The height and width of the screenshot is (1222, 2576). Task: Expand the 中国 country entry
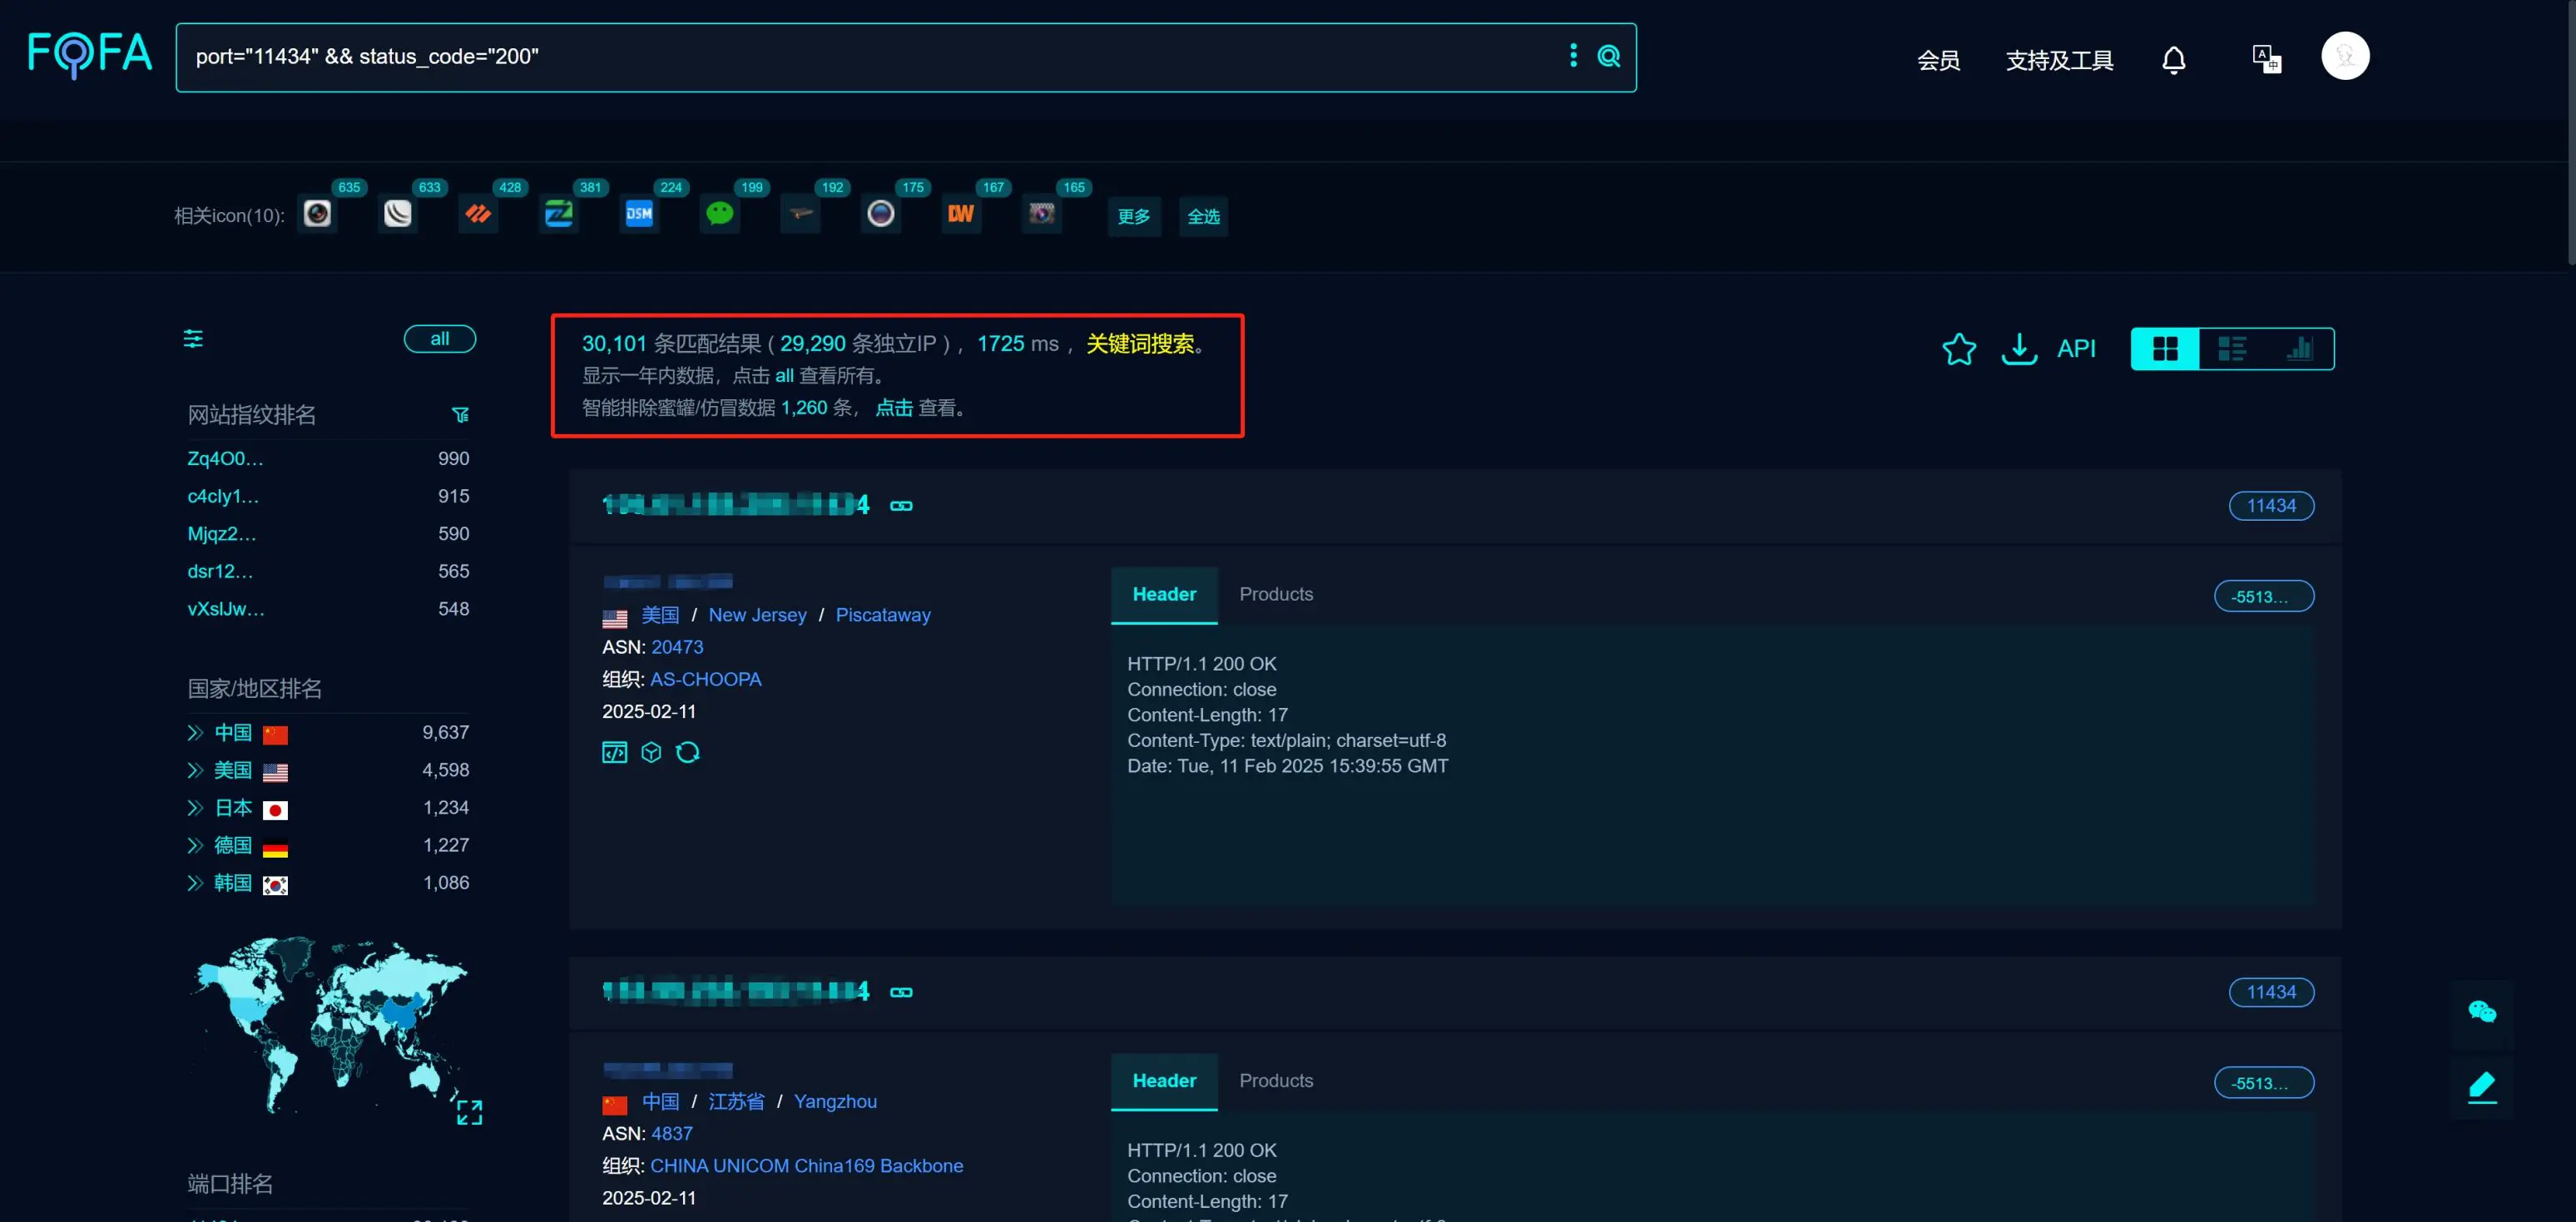[195, 733]
